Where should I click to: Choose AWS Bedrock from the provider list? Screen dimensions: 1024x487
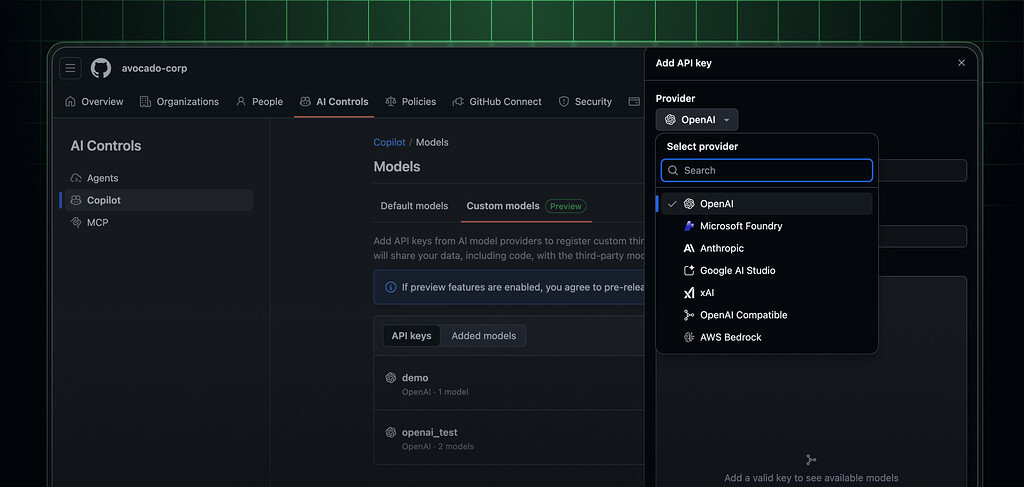point(767,337)
